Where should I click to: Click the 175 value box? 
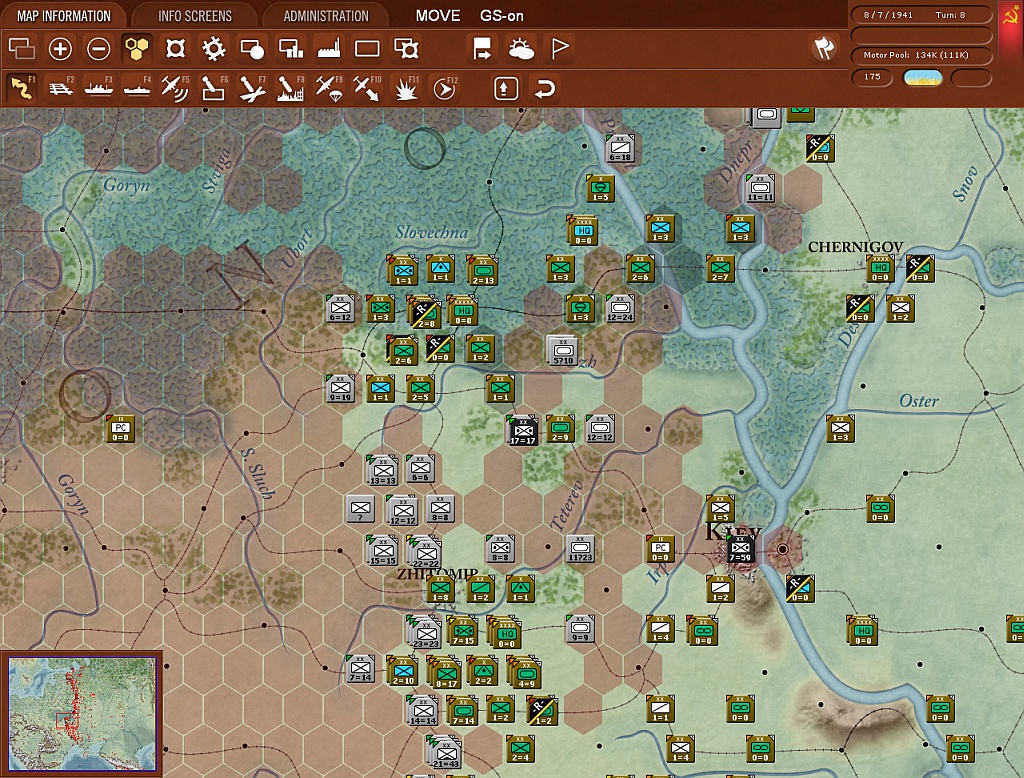point(872,77)
